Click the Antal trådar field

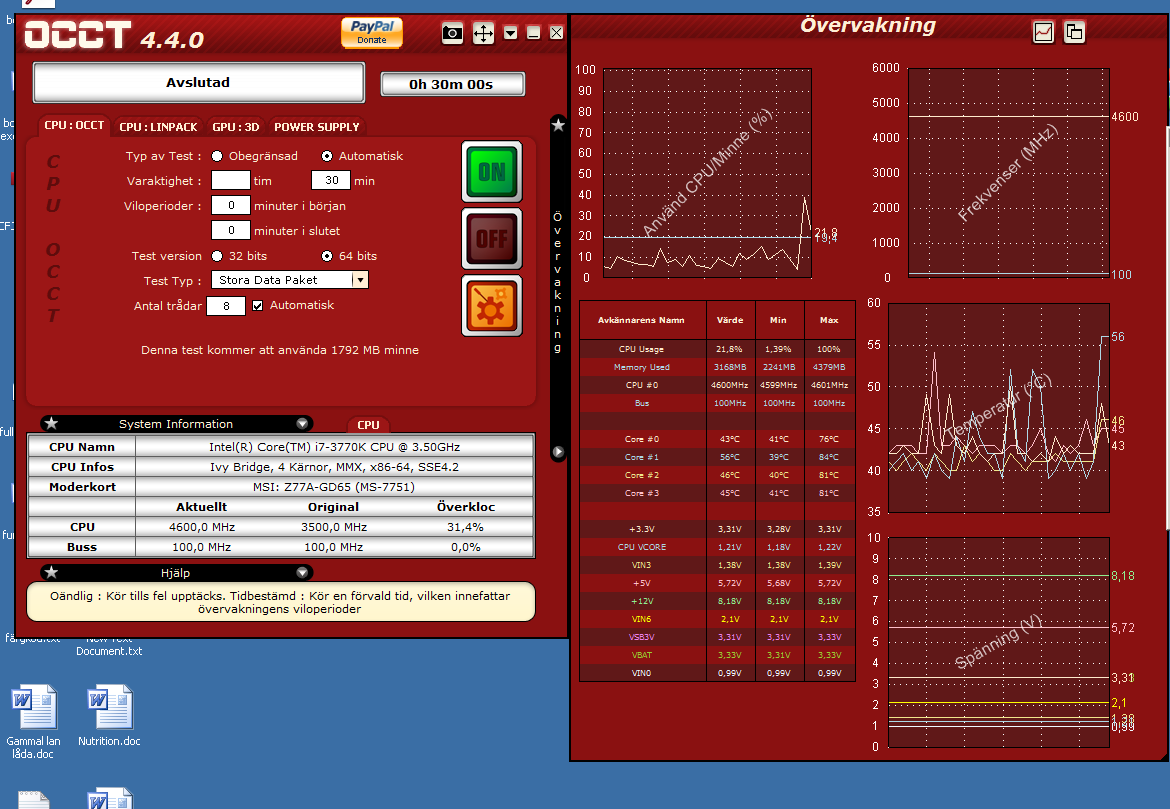pos(226,306)
